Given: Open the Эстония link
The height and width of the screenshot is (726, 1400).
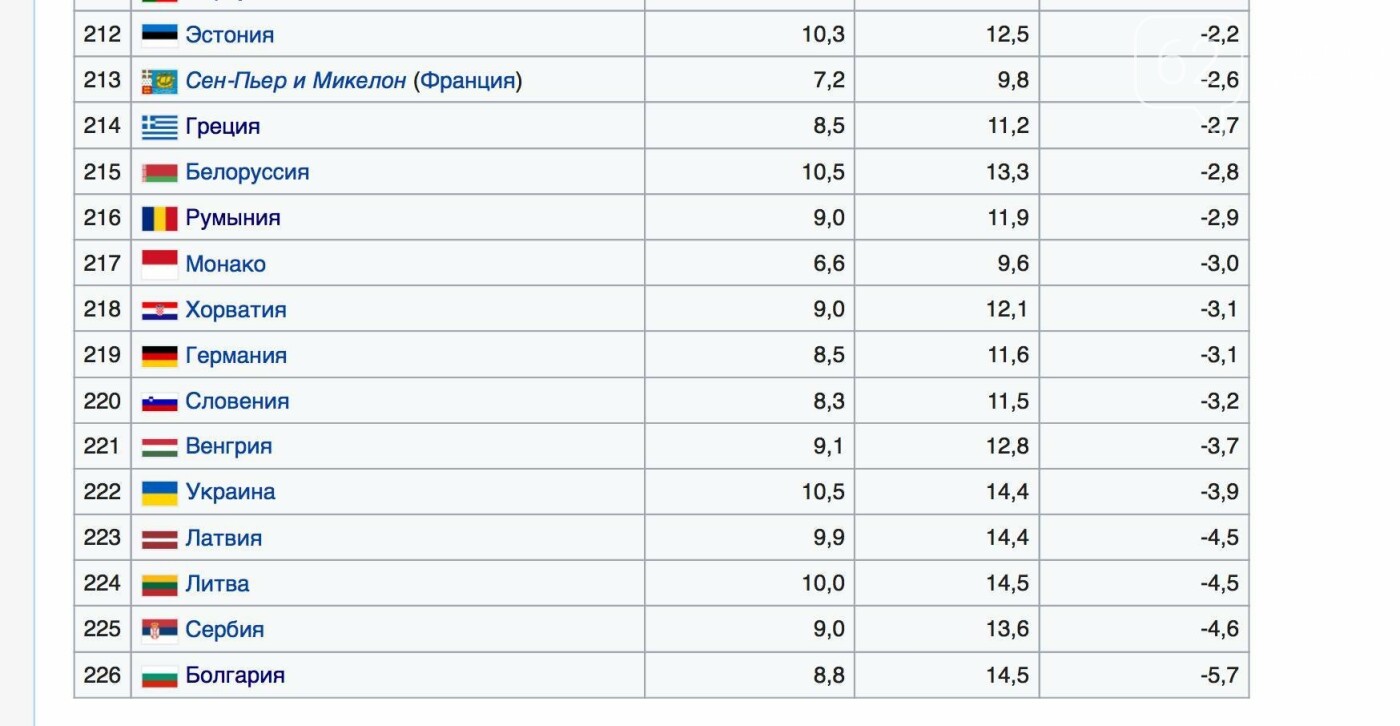Looking at the screenshot, I should coord(229,35).
